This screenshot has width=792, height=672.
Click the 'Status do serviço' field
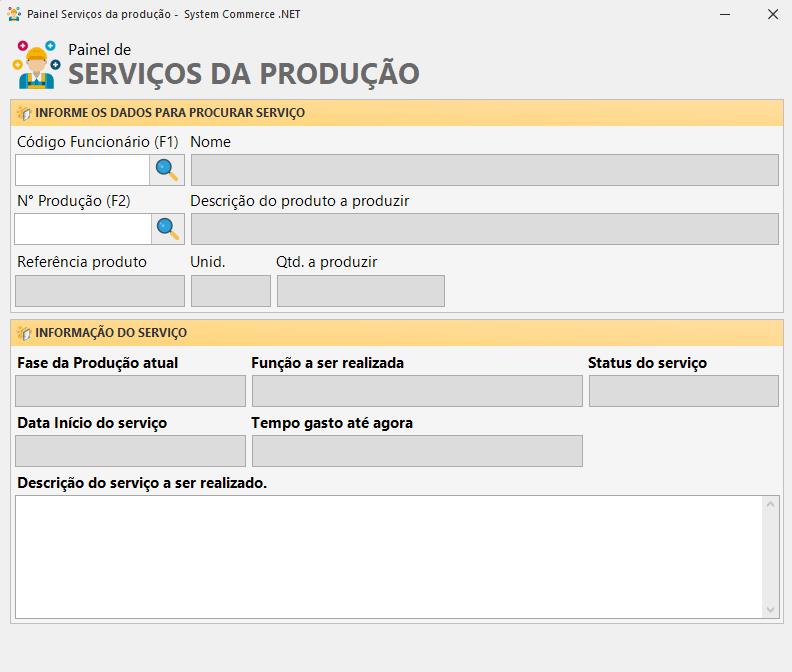[x=683, y=391]
